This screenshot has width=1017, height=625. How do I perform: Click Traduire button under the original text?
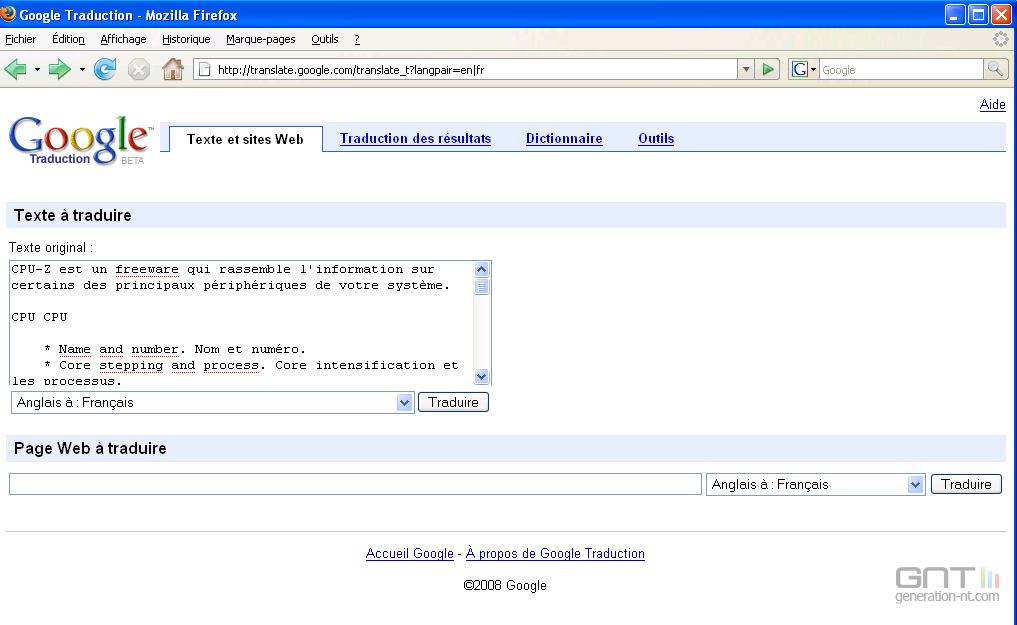(453, 403)
